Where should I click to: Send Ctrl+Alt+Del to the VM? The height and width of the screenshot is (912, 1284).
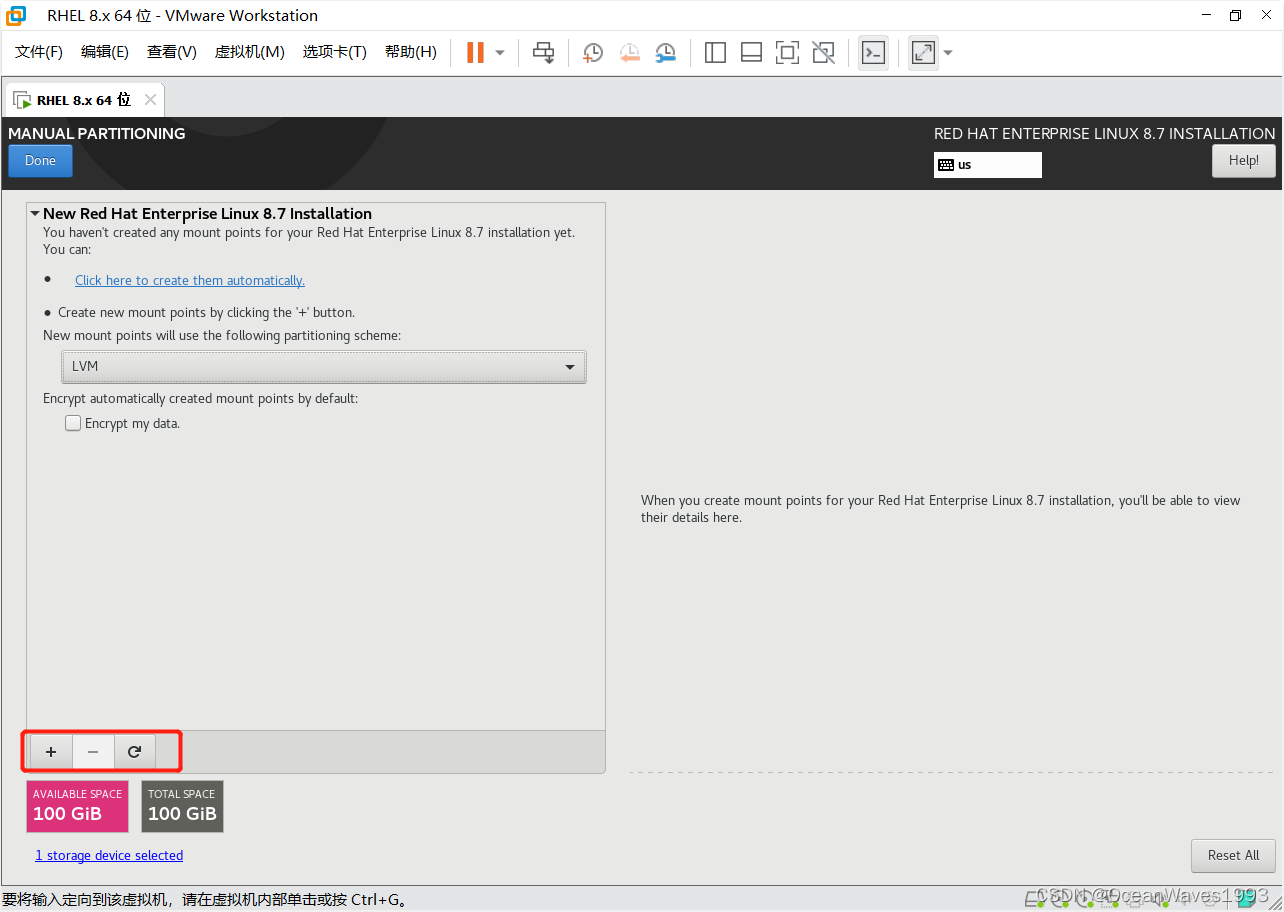point(543,53)
